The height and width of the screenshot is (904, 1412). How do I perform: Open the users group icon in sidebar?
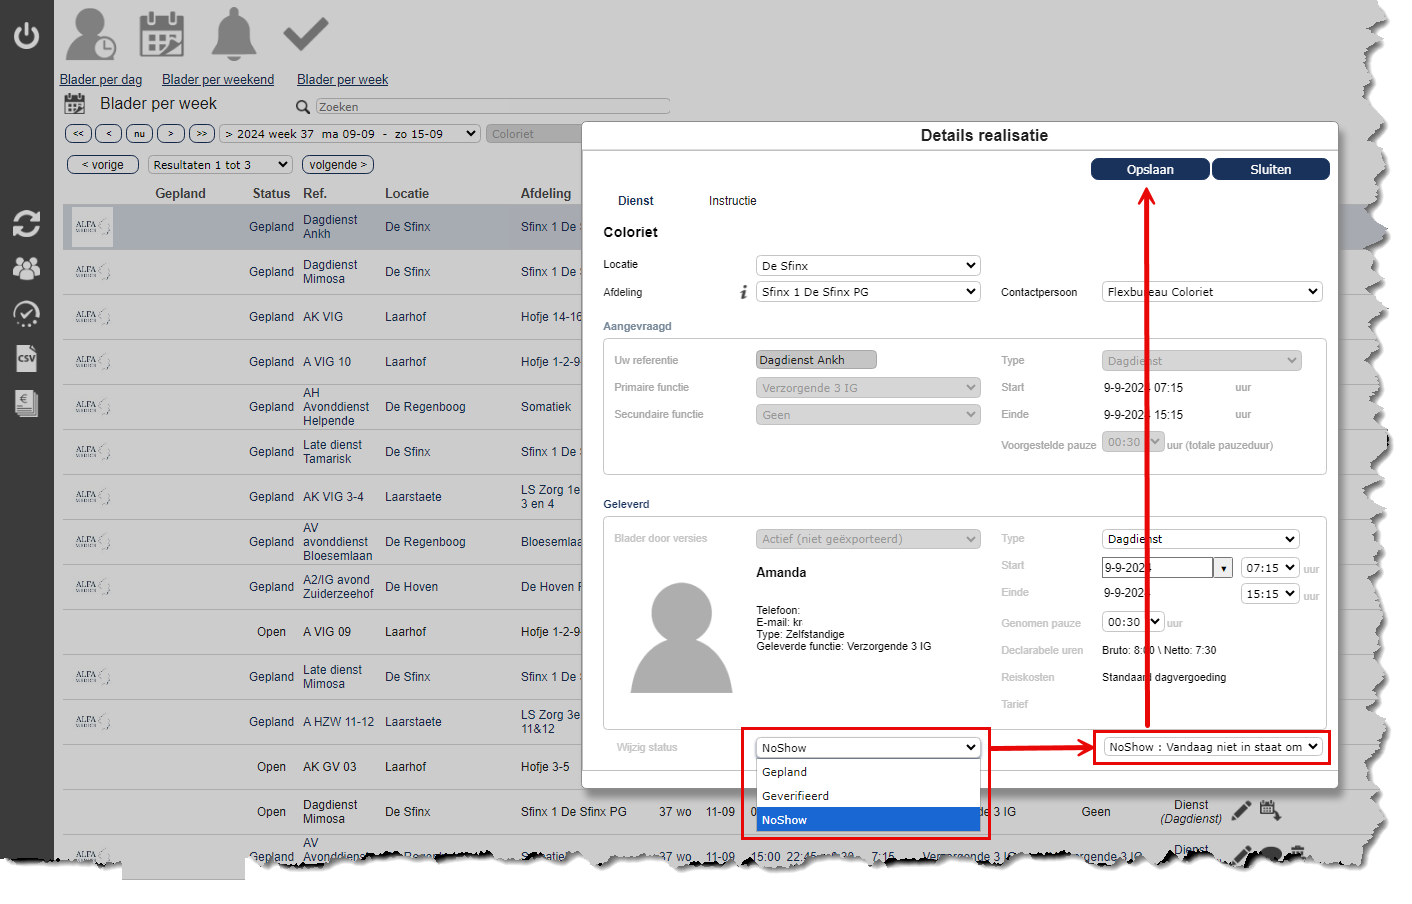tap(26, 268)
